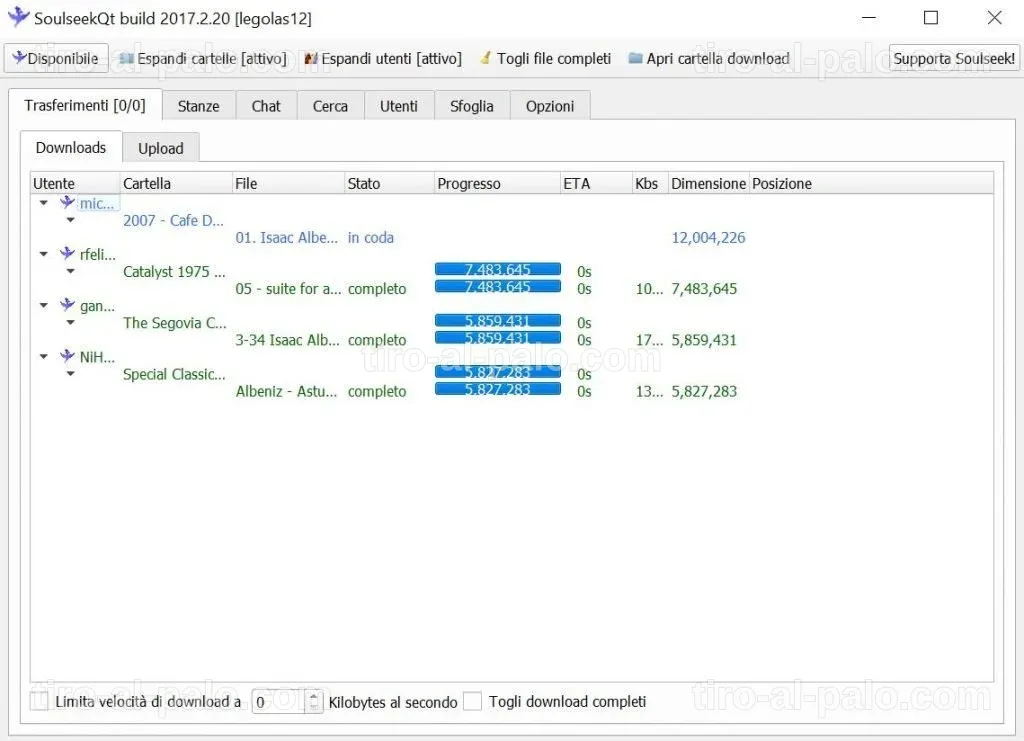Collapse The Segovia C... folder

click(x=71, y=323)
